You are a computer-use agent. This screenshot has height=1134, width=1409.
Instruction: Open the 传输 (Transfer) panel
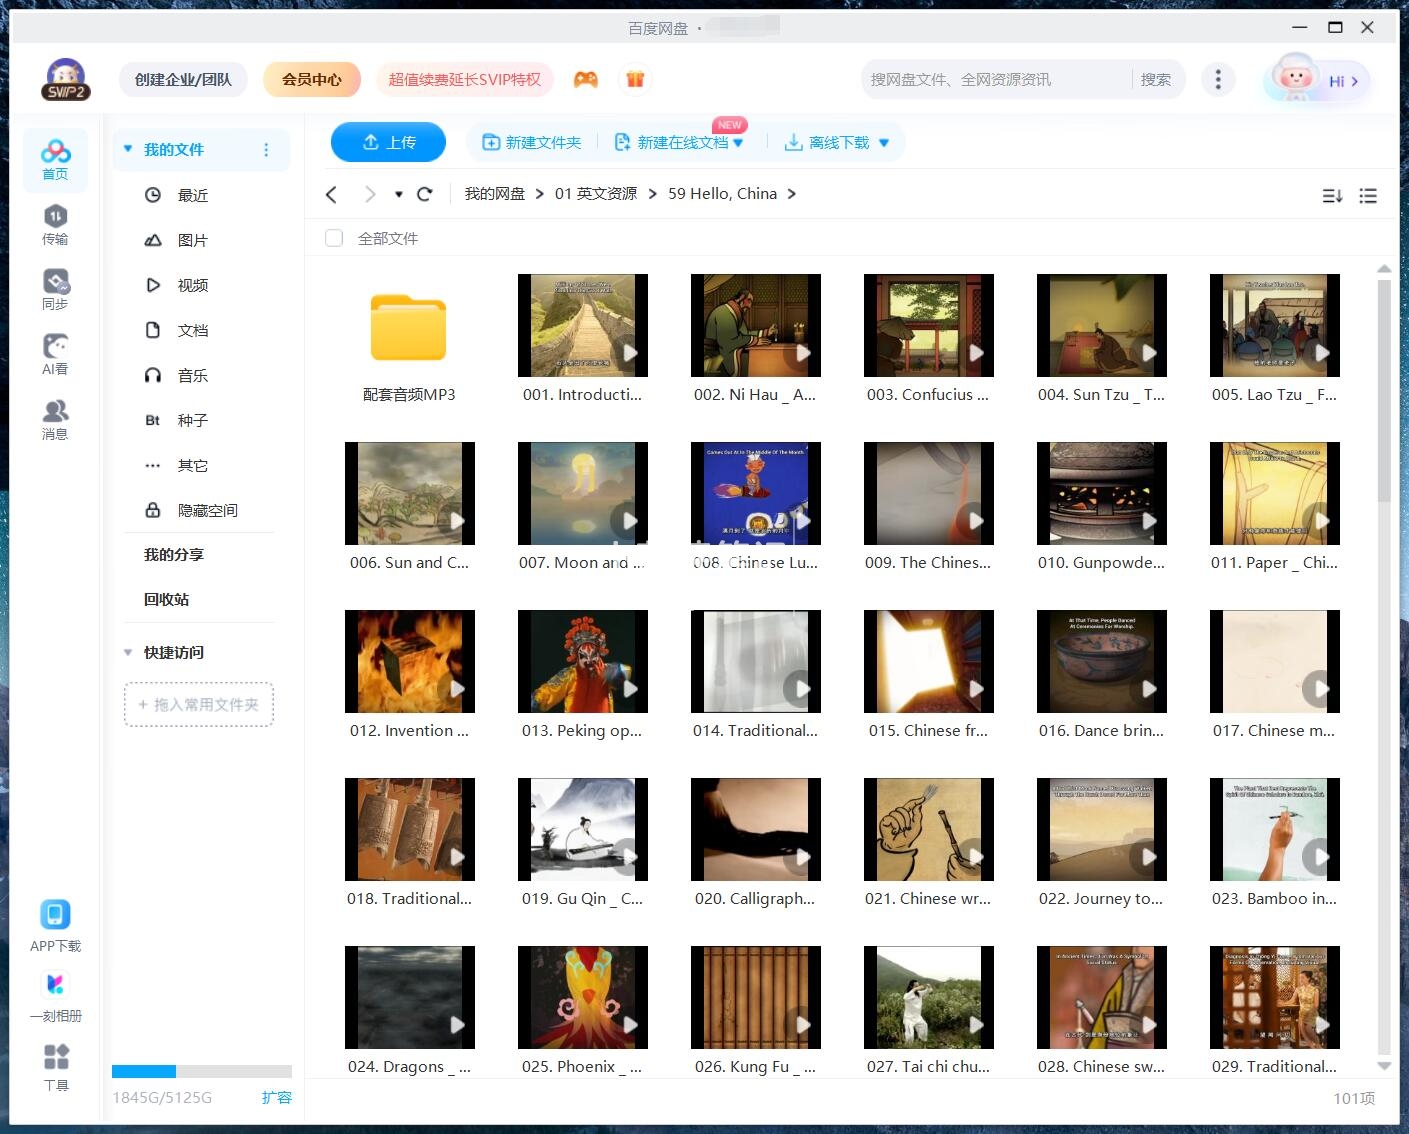coord(55,225)
